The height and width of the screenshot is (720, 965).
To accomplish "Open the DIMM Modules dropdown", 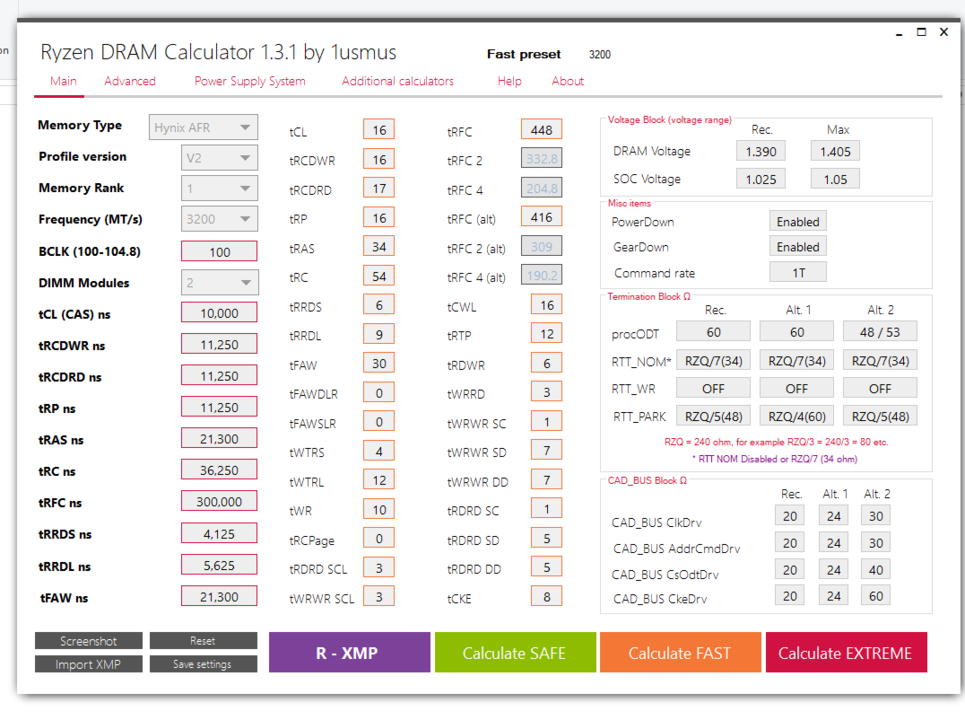I will [x=220, y=282].
